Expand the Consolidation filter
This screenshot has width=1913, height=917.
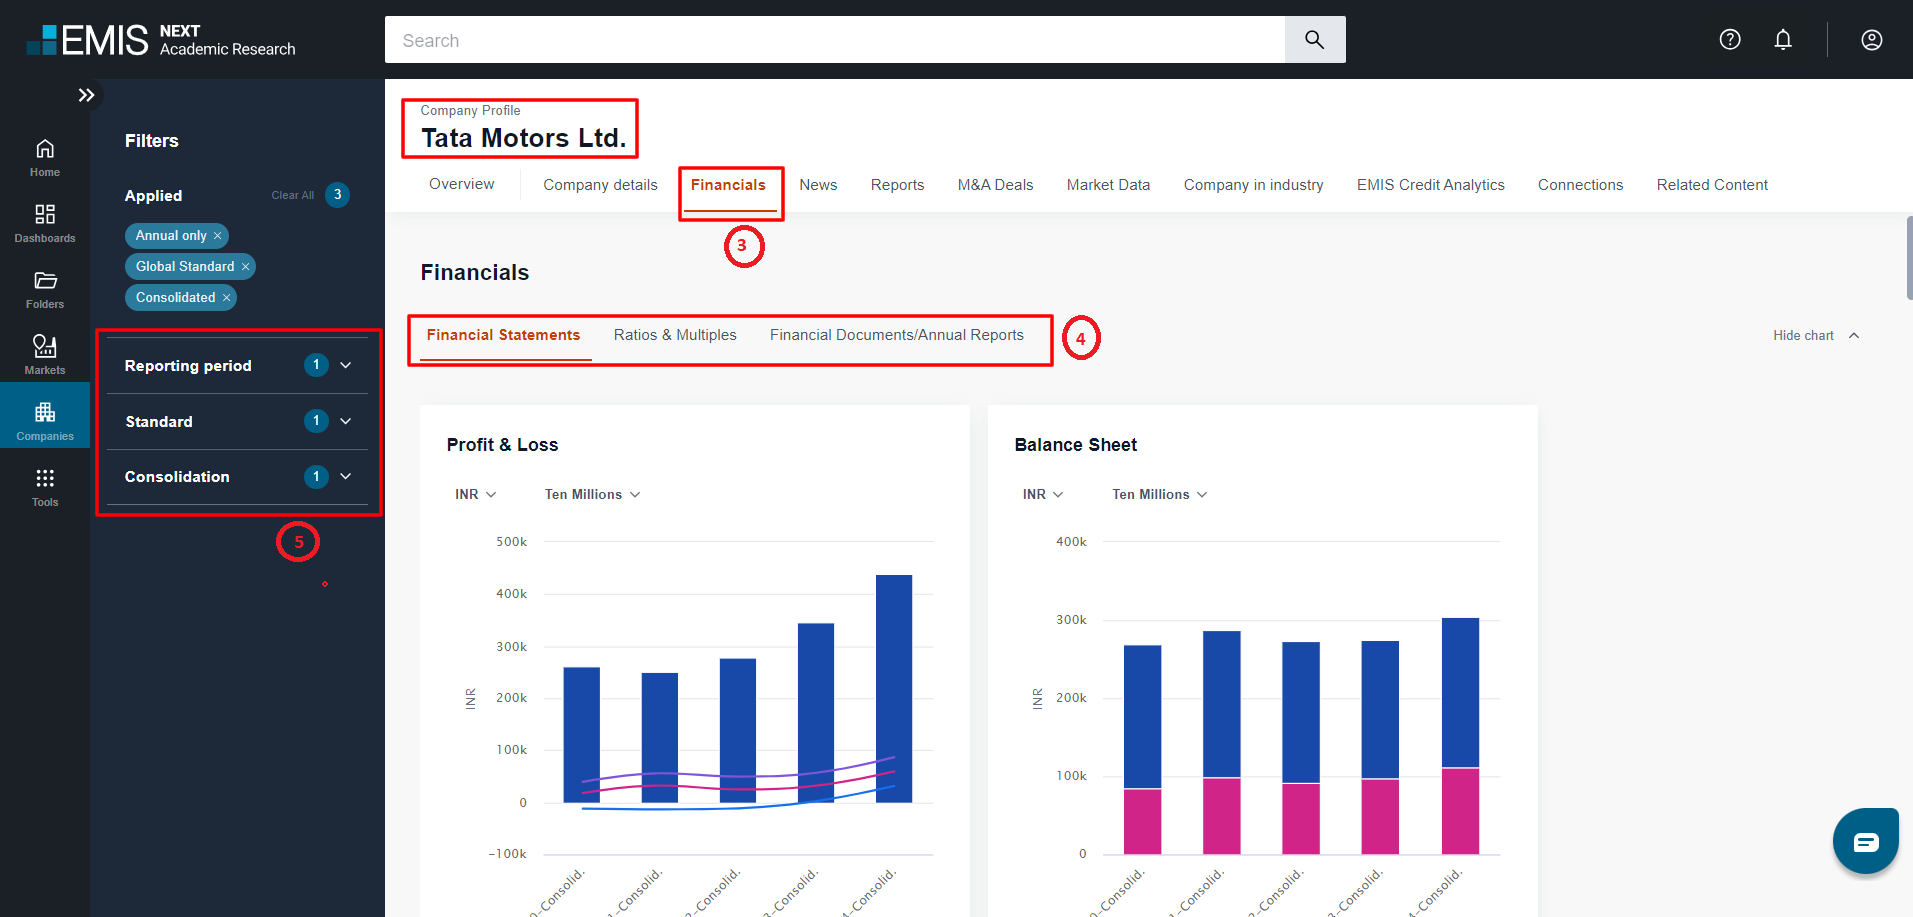(x=237, y=477)
